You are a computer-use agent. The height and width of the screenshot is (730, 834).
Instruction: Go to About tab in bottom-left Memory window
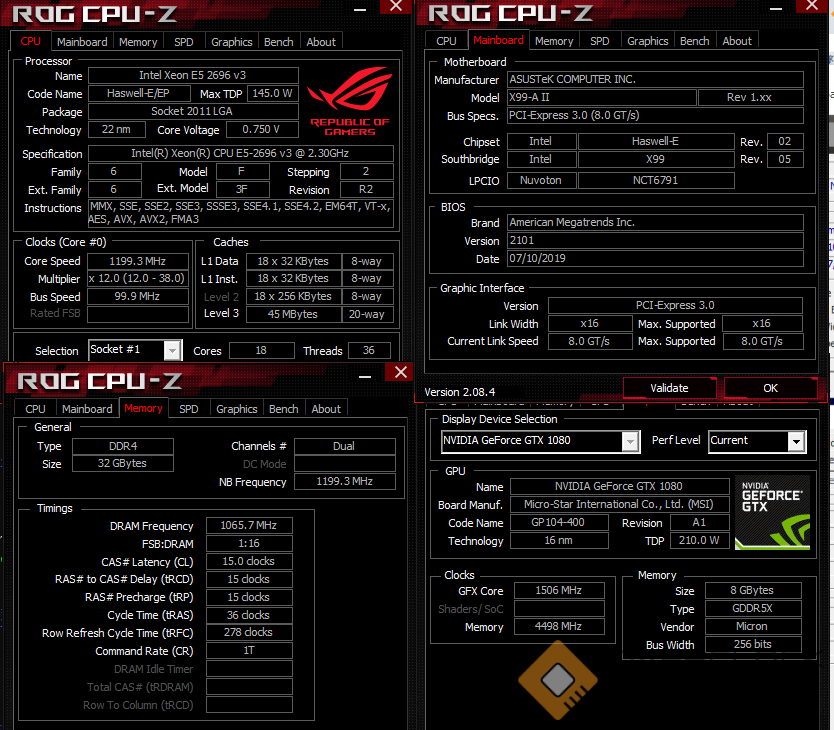click(326, 409)
